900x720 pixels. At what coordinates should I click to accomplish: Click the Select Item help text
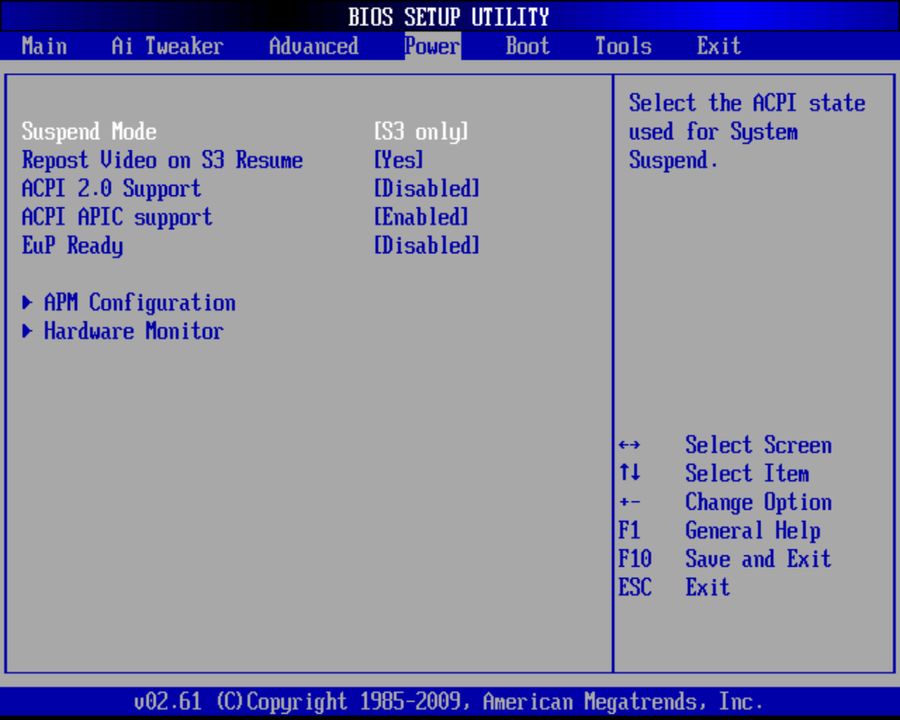[x=747, y=474]
